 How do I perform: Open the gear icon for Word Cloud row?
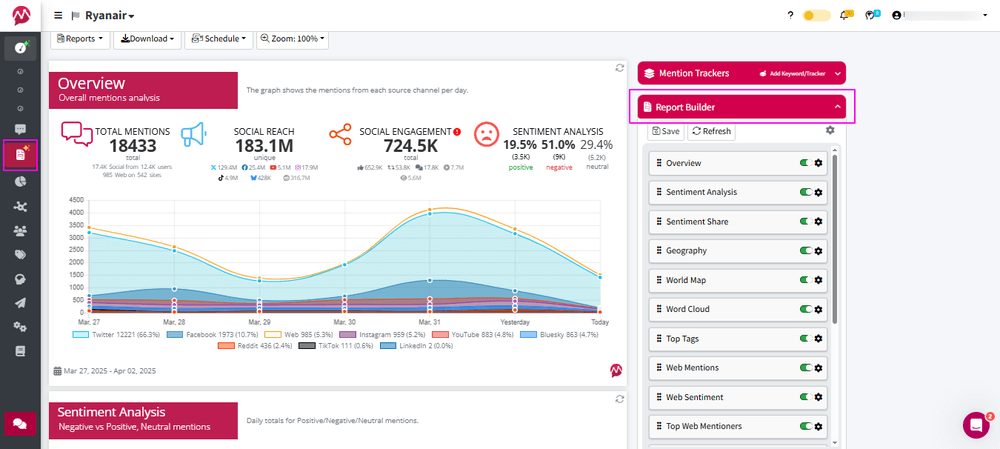click(819, 309)
